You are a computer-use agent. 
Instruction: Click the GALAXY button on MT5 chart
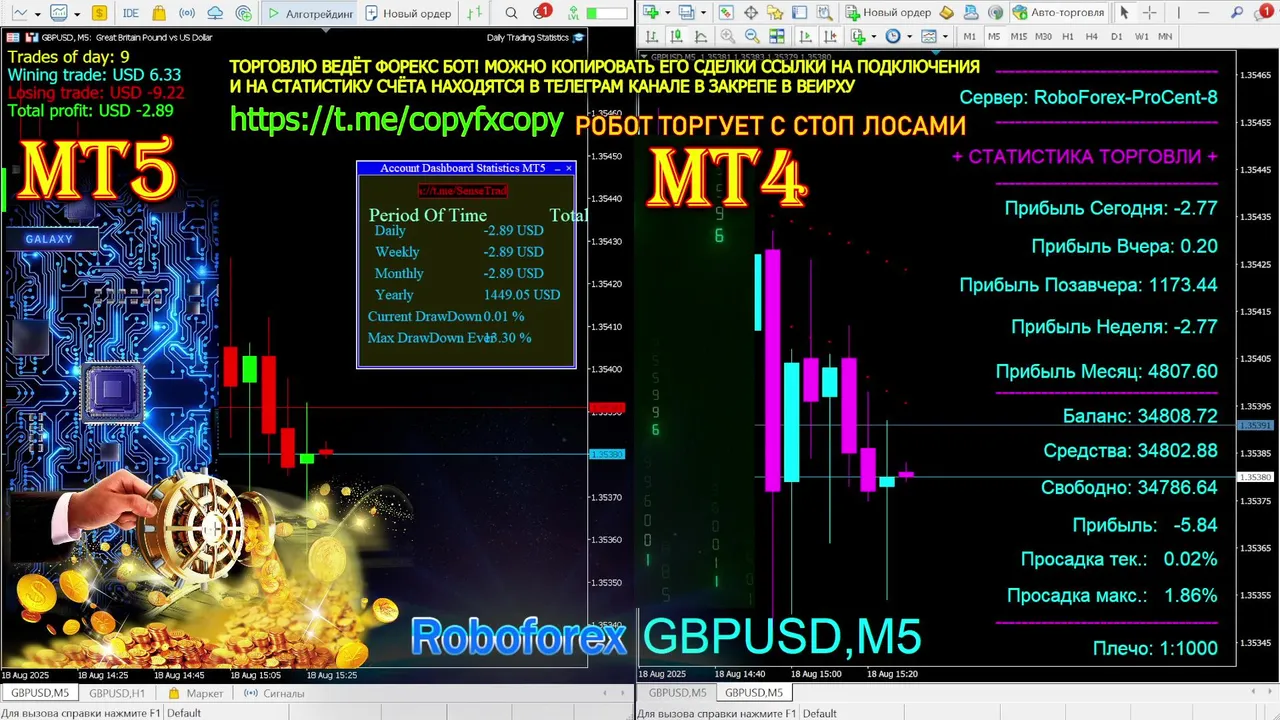(50, 239)
